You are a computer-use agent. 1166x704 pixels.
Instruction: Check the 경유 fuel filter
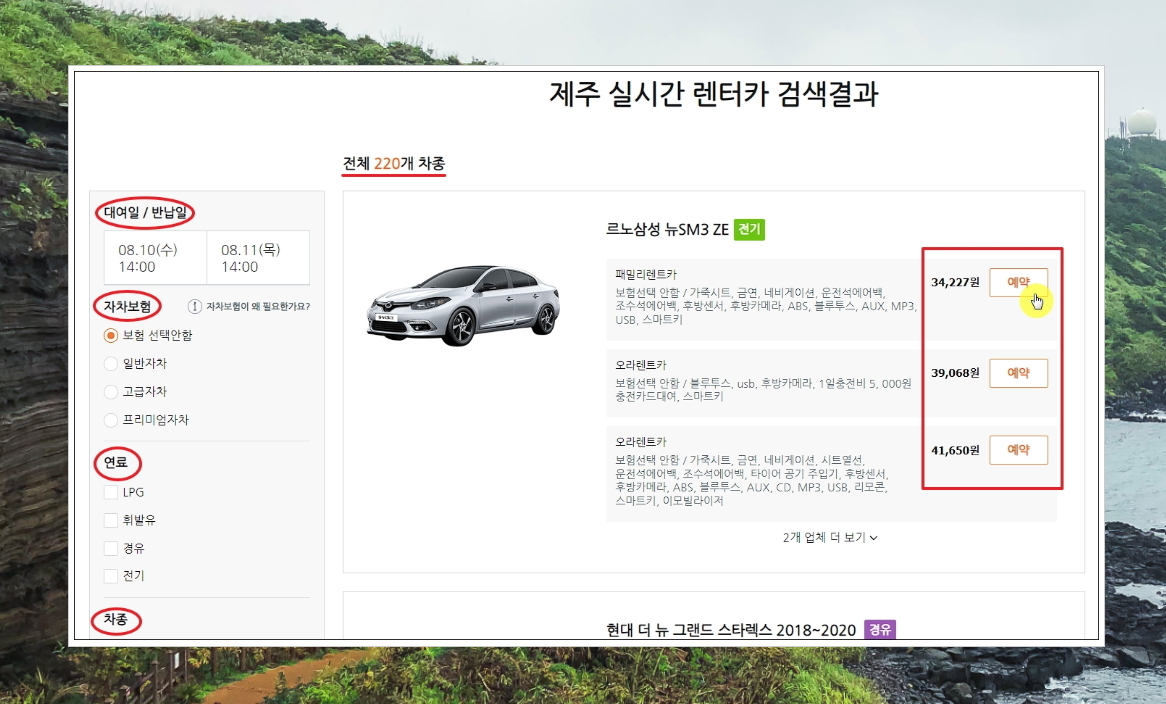point(111,548)
